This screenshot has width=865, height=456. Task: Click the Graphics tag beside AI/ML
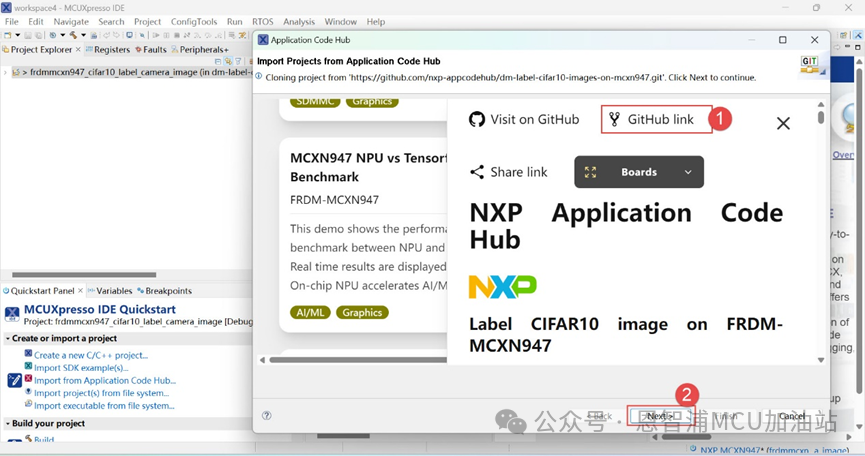pos(362,313)
